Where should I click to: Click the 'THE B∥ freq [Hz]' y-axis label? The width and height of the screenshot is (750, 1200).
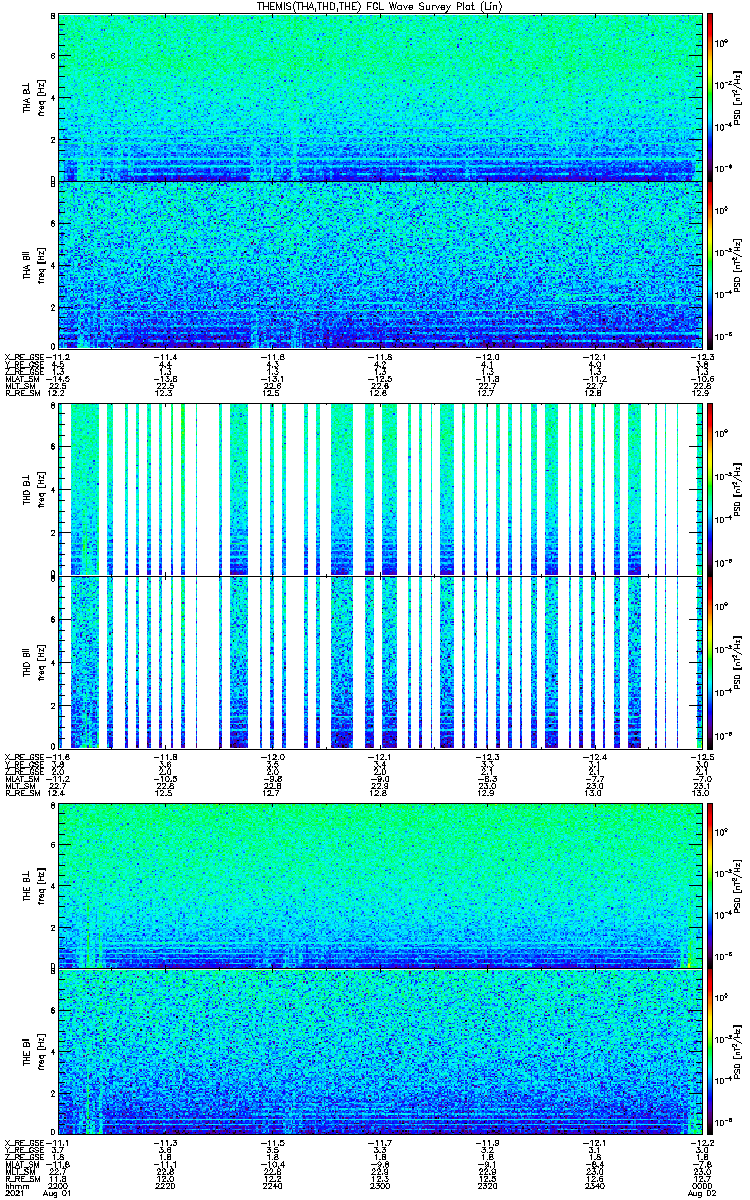coord(35,1052)
